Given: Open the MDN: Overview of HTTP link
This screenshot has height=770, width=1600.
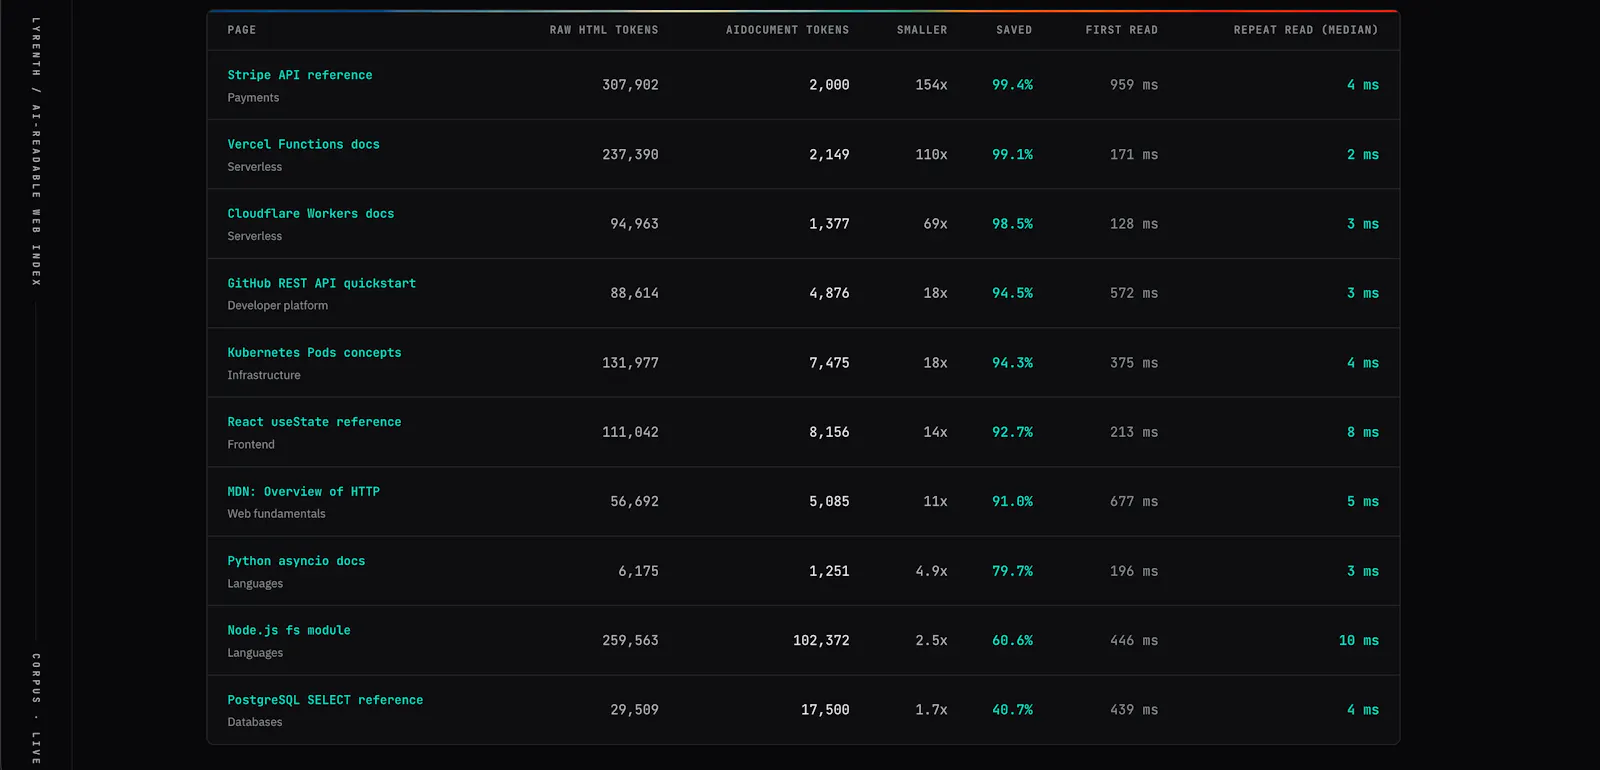Looking at the screenshot, I should point(303,492).
